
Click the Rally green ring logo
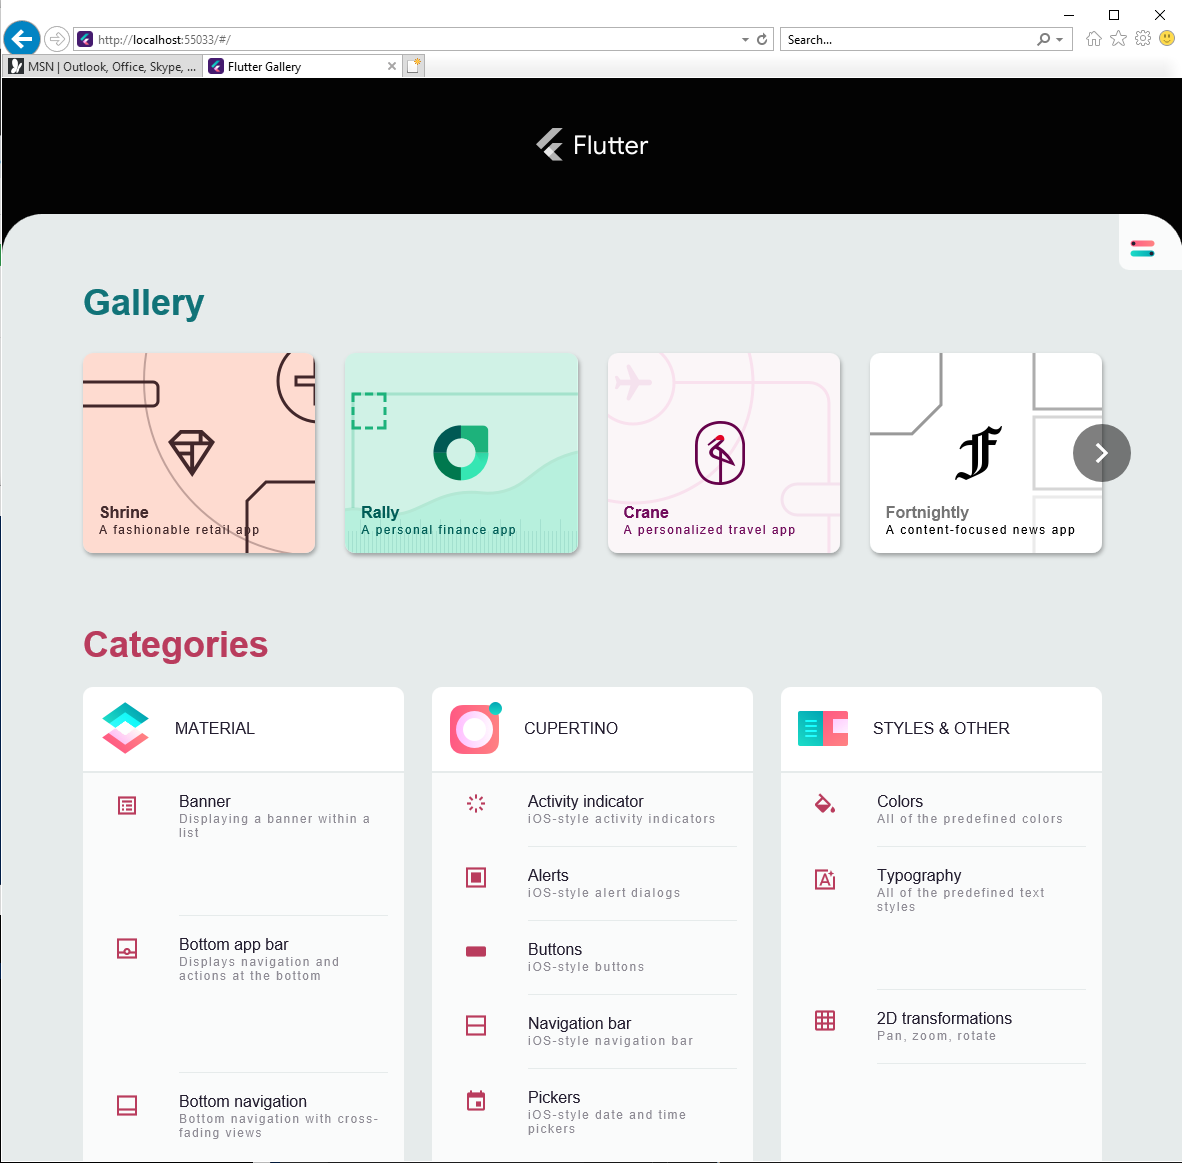[x=461, y=452]
